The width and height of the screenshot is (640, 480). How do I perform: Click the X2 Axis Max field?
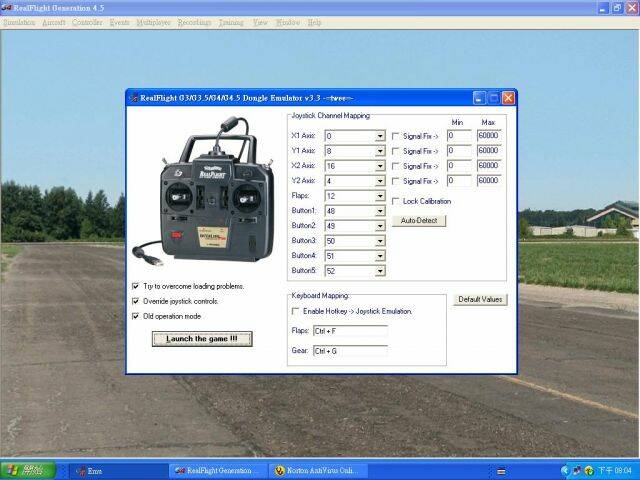[x=489, y=165]
